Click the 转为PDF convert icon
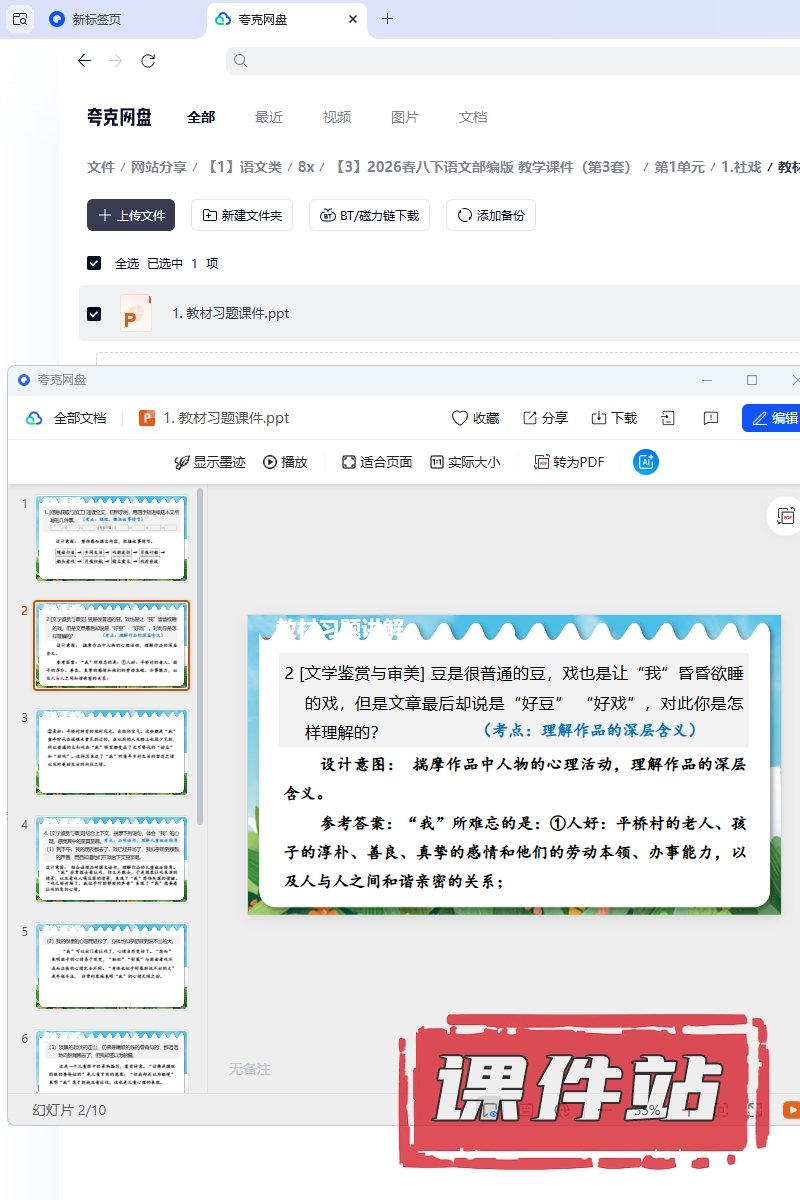 tap(542, 462)
